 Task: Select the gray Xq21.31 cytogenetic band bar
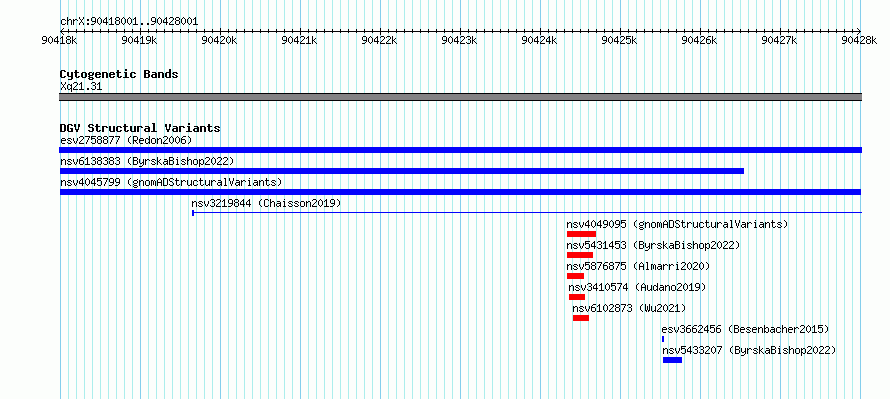coord(461,97)
